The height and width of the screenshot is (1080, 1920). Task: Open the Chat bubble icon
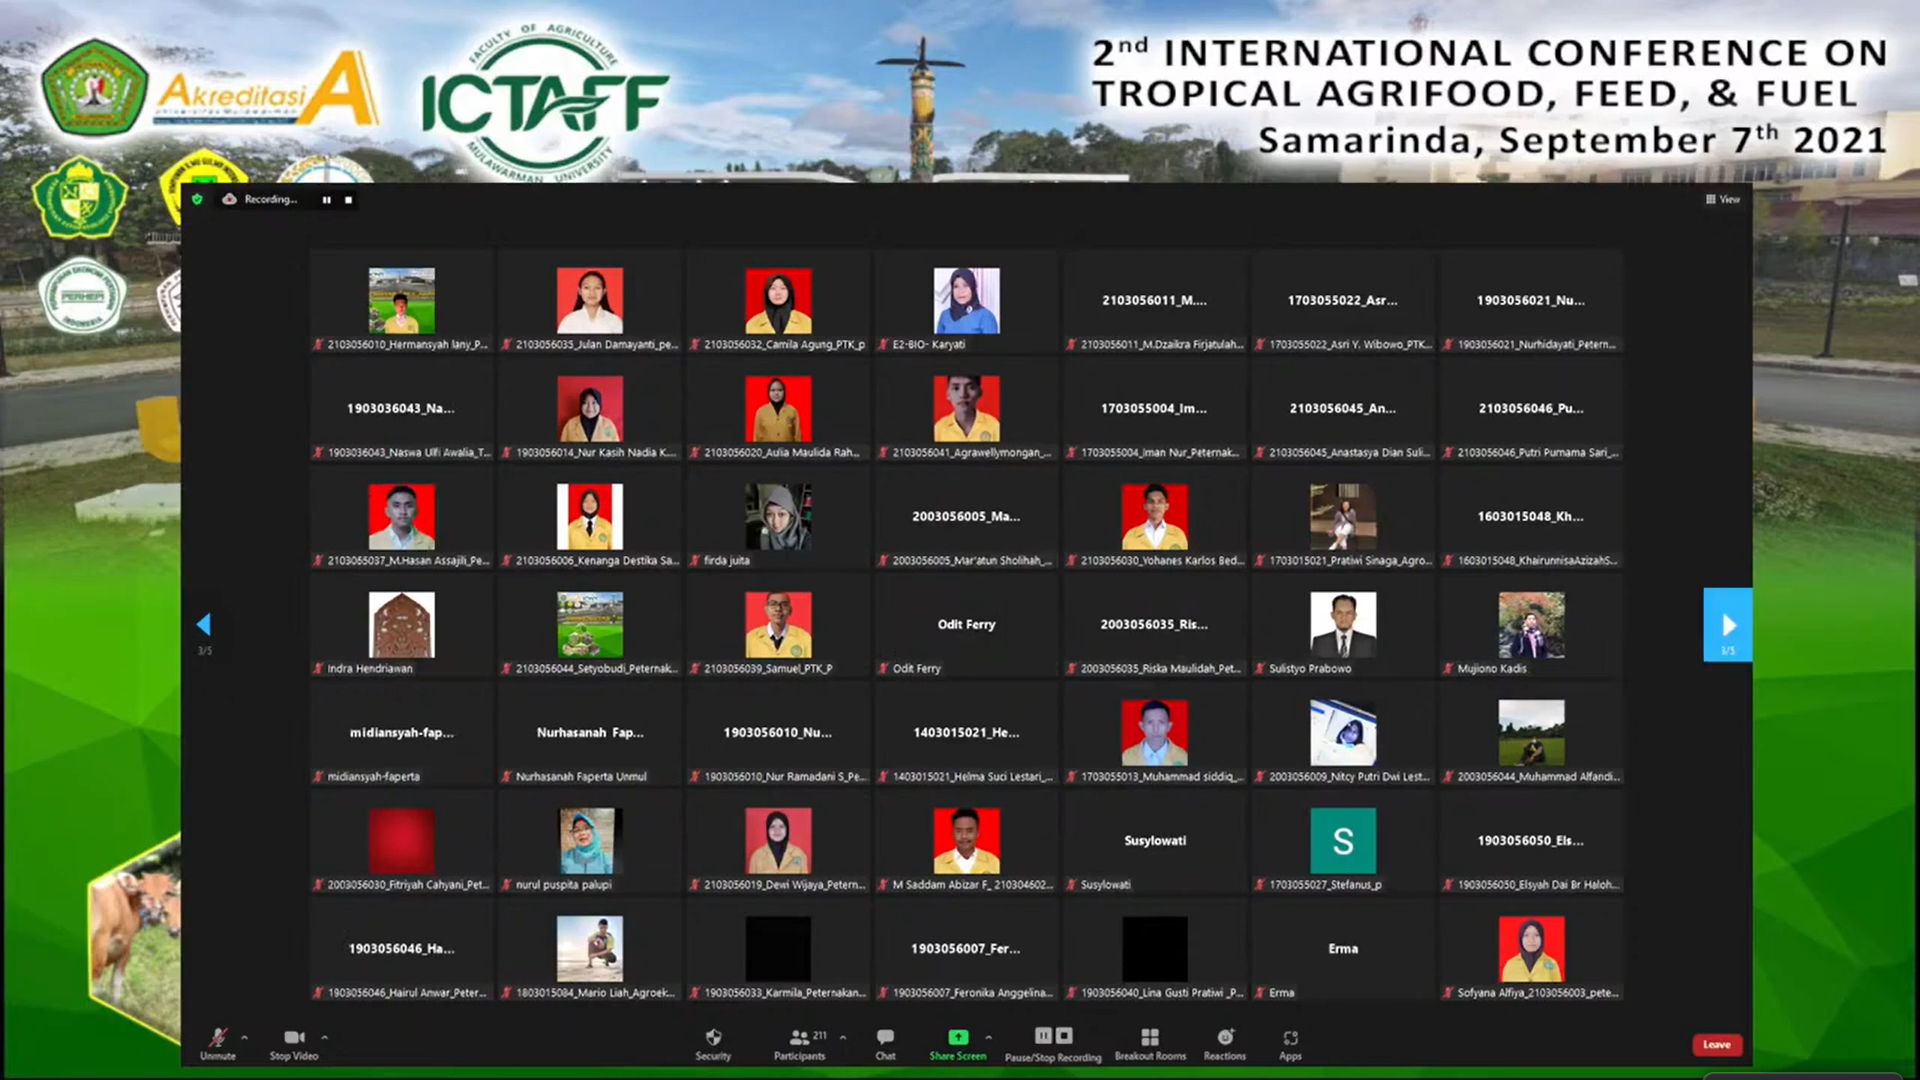click(885, 1037)
